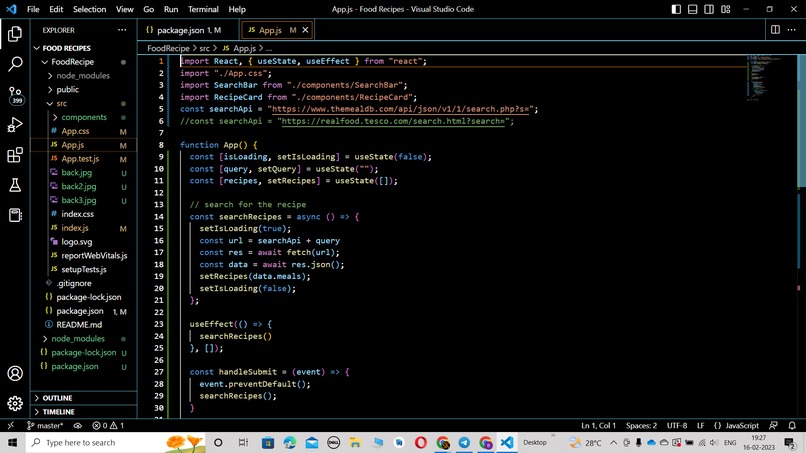Open the Windows Start menu

tap(12, 443)
